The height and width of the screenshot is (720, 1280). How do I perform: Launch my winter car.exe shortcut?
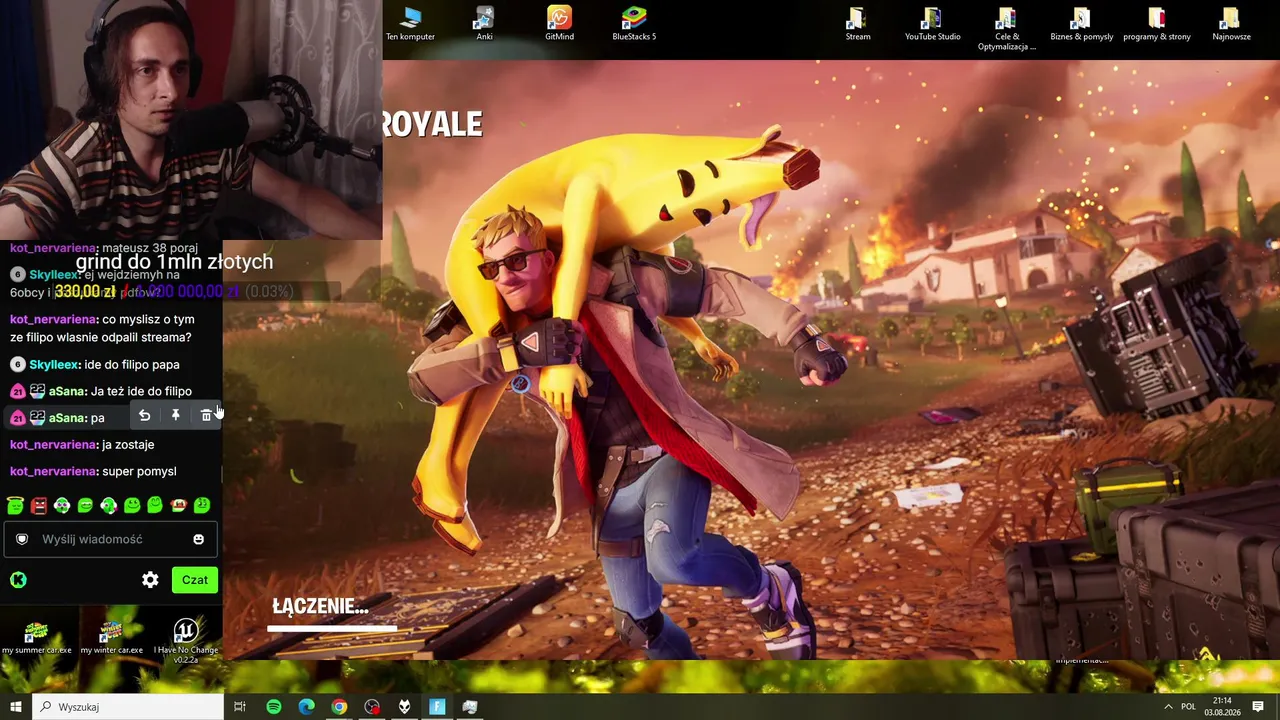pyautogui.click(x=111, y=637)
